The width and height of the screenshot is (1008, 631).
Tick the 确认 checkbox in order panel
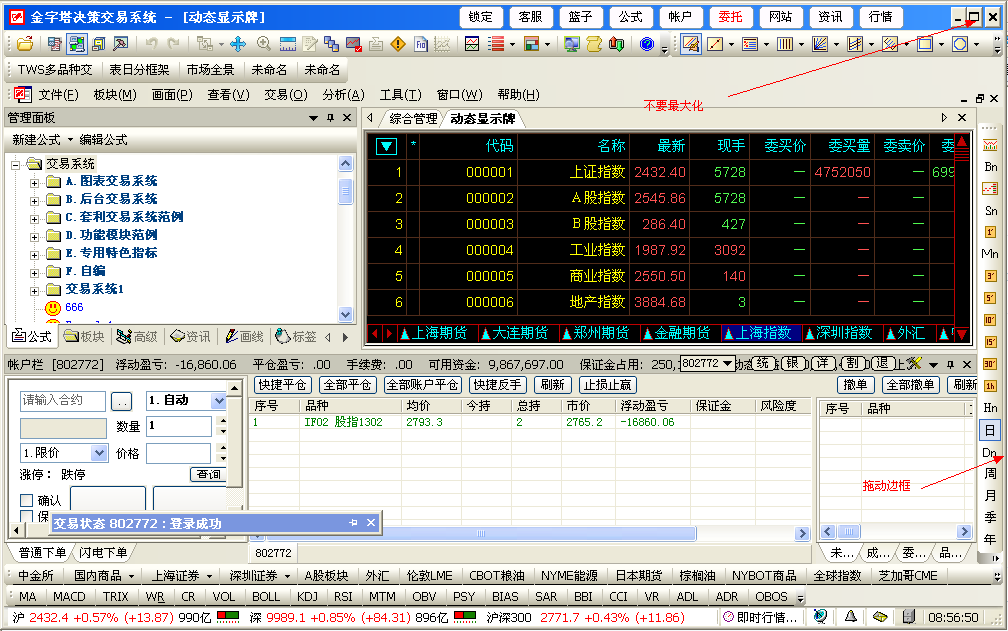coord(27,500)
